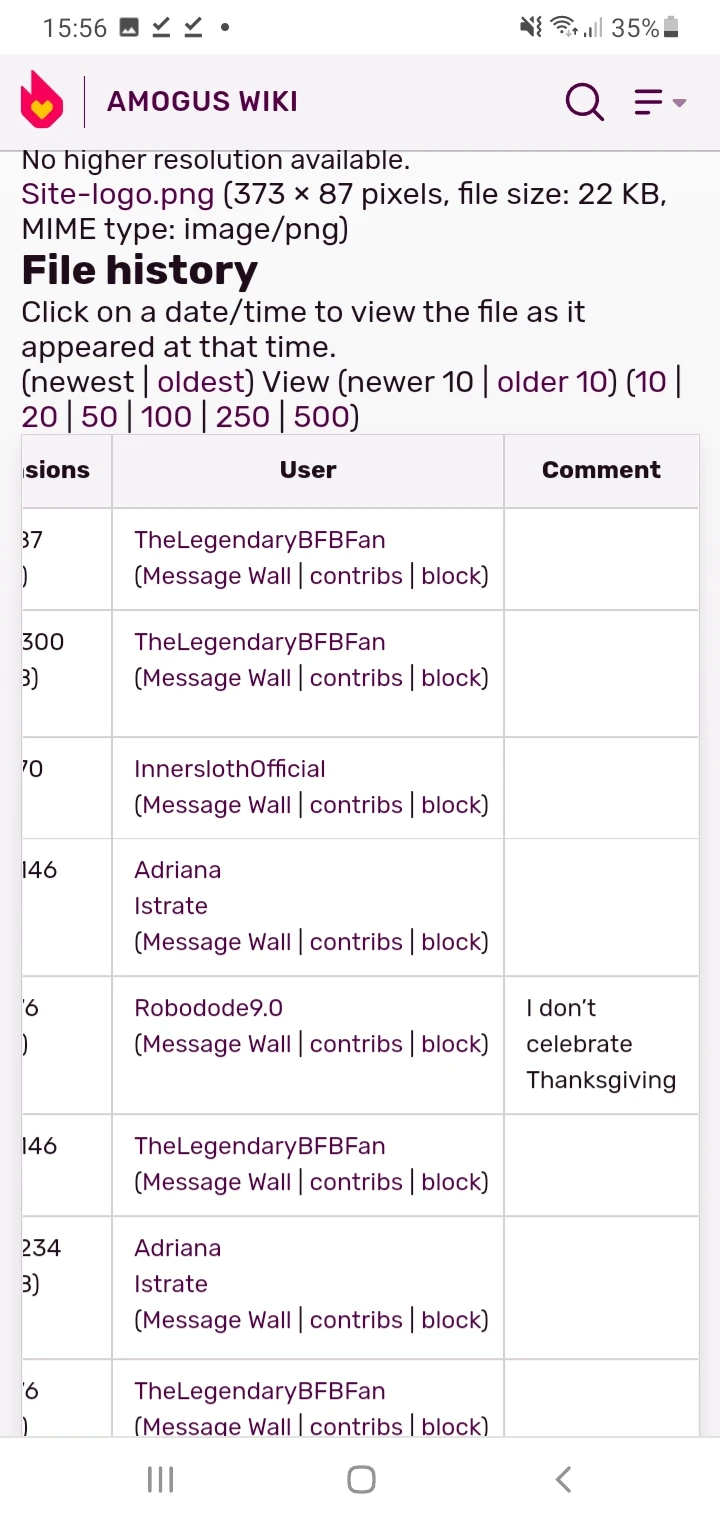Go to AMOGUS WIKI homepage
This screenshot has height=1520, width=720.
[201, 101]
